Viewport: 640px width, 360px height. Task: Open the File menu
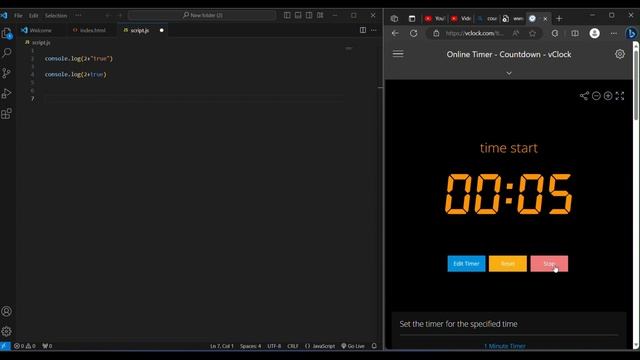click(18, 16)
